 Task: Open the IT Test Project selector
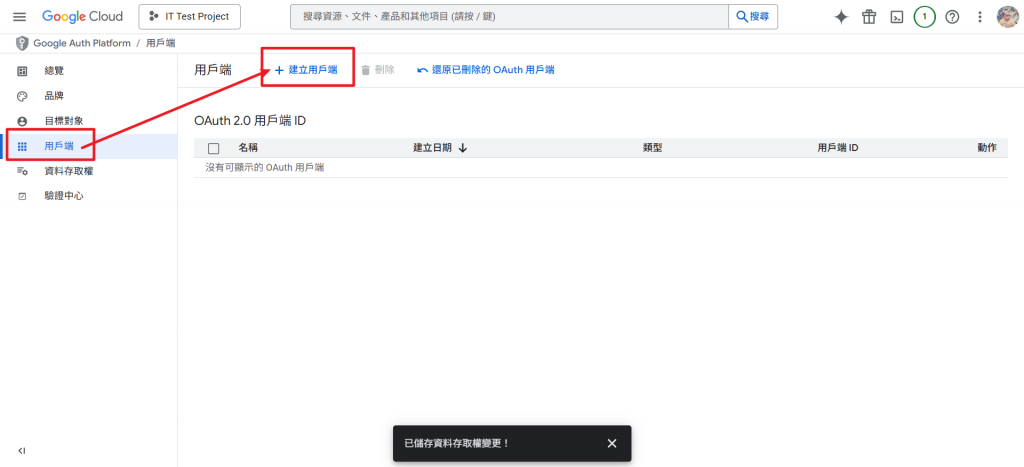(x=189, y=17)
